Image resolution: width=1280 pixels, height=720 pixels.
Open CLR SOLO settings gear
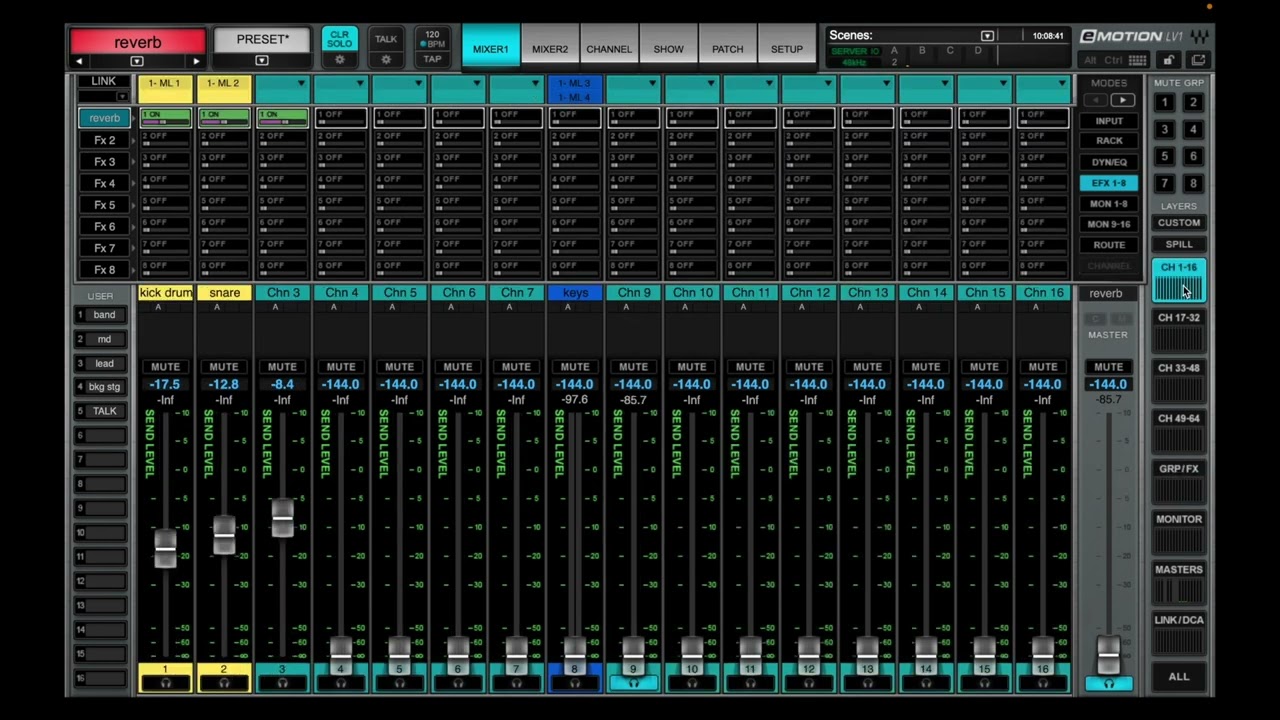pyautogui.click(x=340, y=60)
